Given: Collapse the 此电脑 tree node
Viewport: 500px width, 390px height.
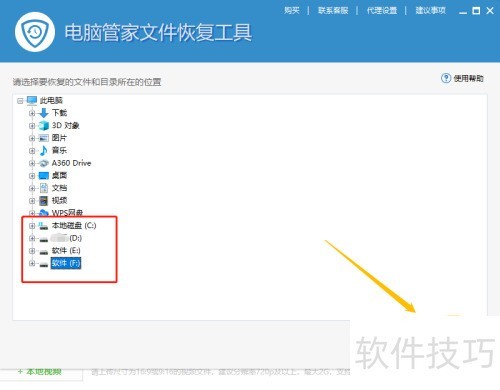Looking at the screenshot, I should pyautogui.click(x=20, y=101).
